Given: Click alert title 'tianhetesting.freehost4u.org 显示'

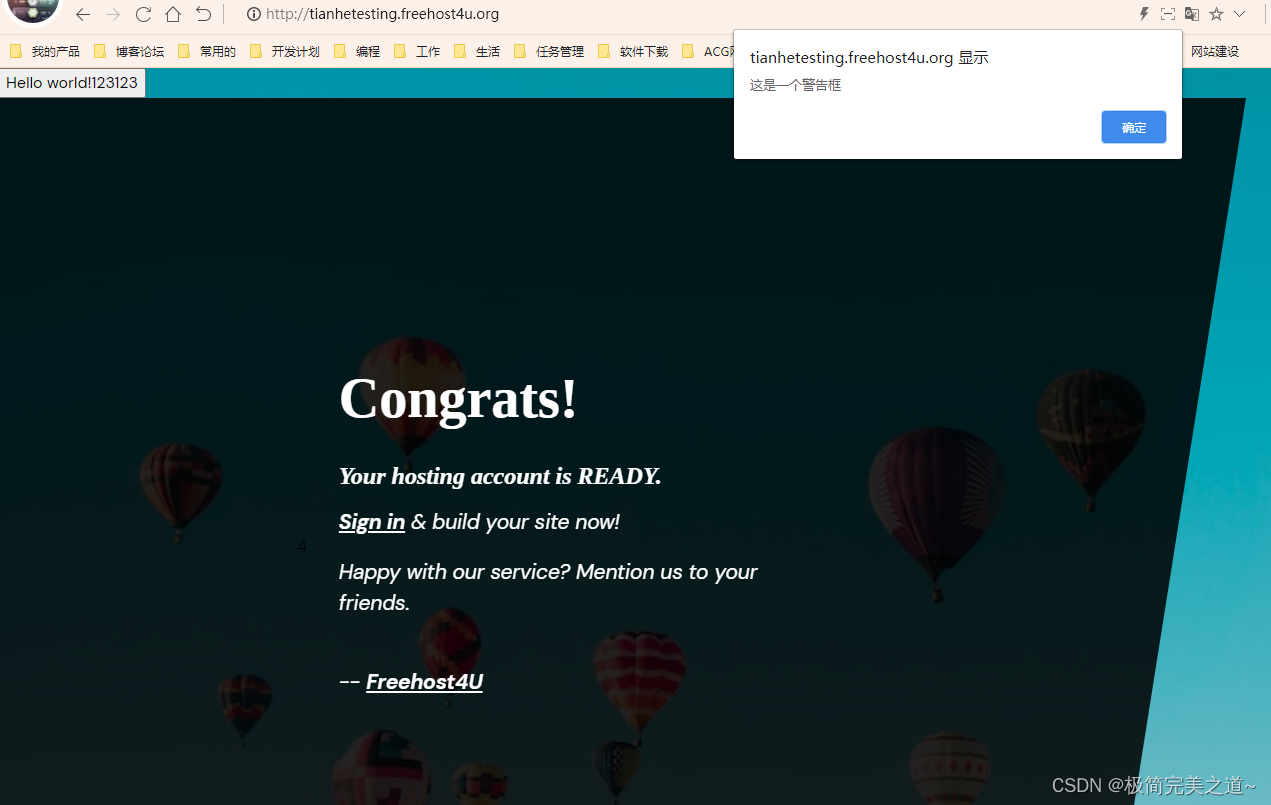Looking at the screenshot, I should 869,58.
